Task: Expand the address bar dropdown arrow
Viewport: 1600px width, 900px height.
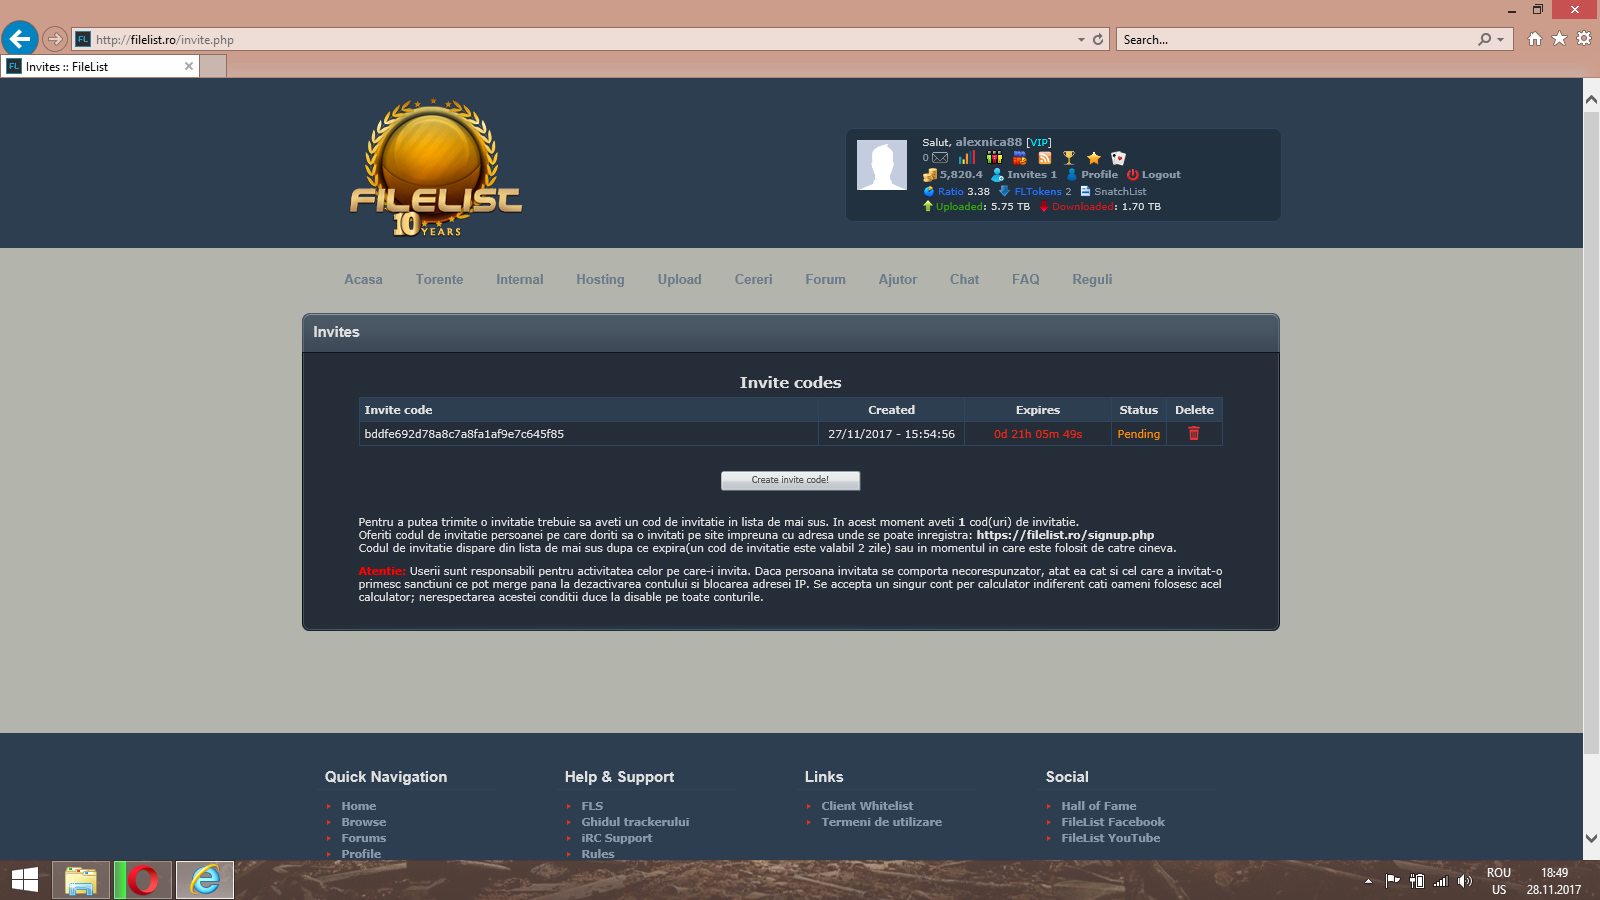Action: click(x=1081, y=40)
